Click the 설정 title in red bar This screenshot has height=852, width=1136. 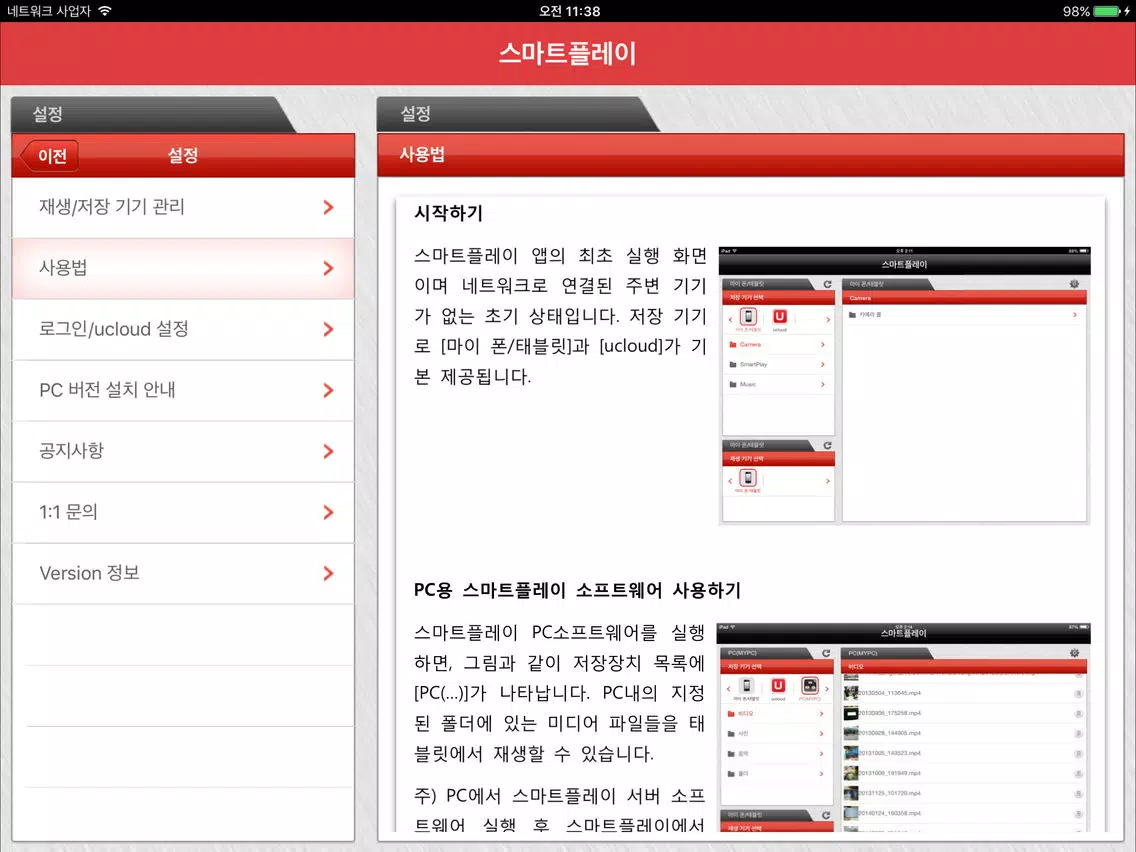[x=183, y=155]
